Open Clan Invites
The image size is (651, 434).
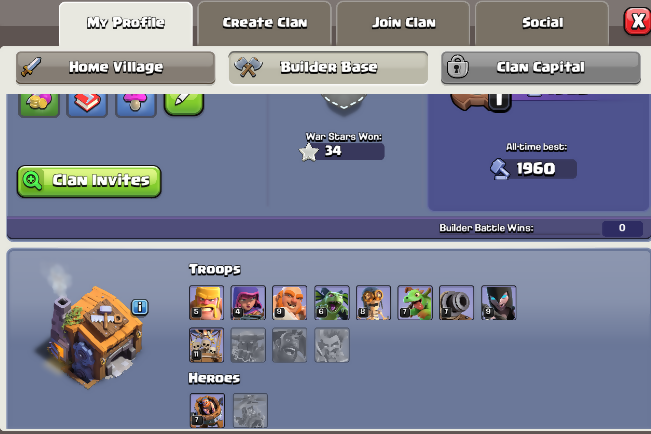(89, 181)
